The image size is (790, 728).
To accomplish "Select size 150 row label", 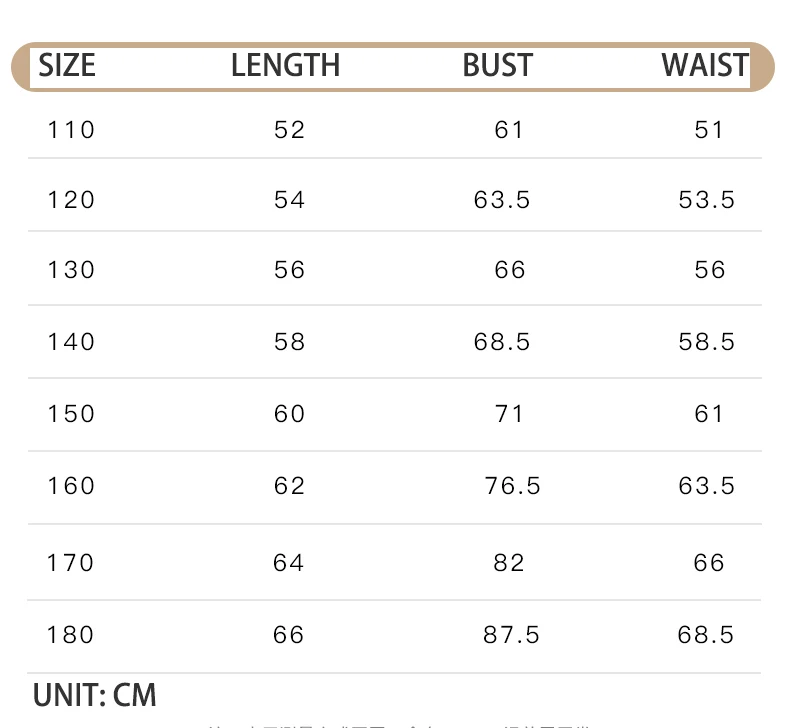I will pyautogui.click(x=71, y=414).
